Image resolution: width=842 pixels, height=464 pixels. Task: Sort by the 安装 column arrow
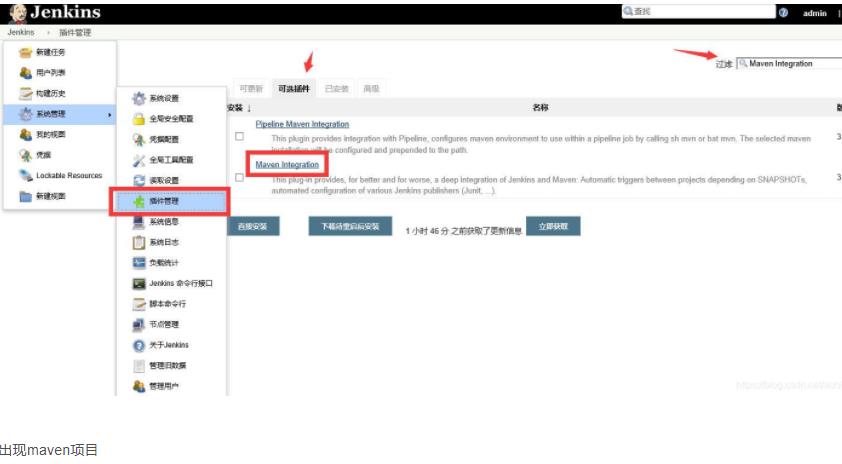coord(249,108)
